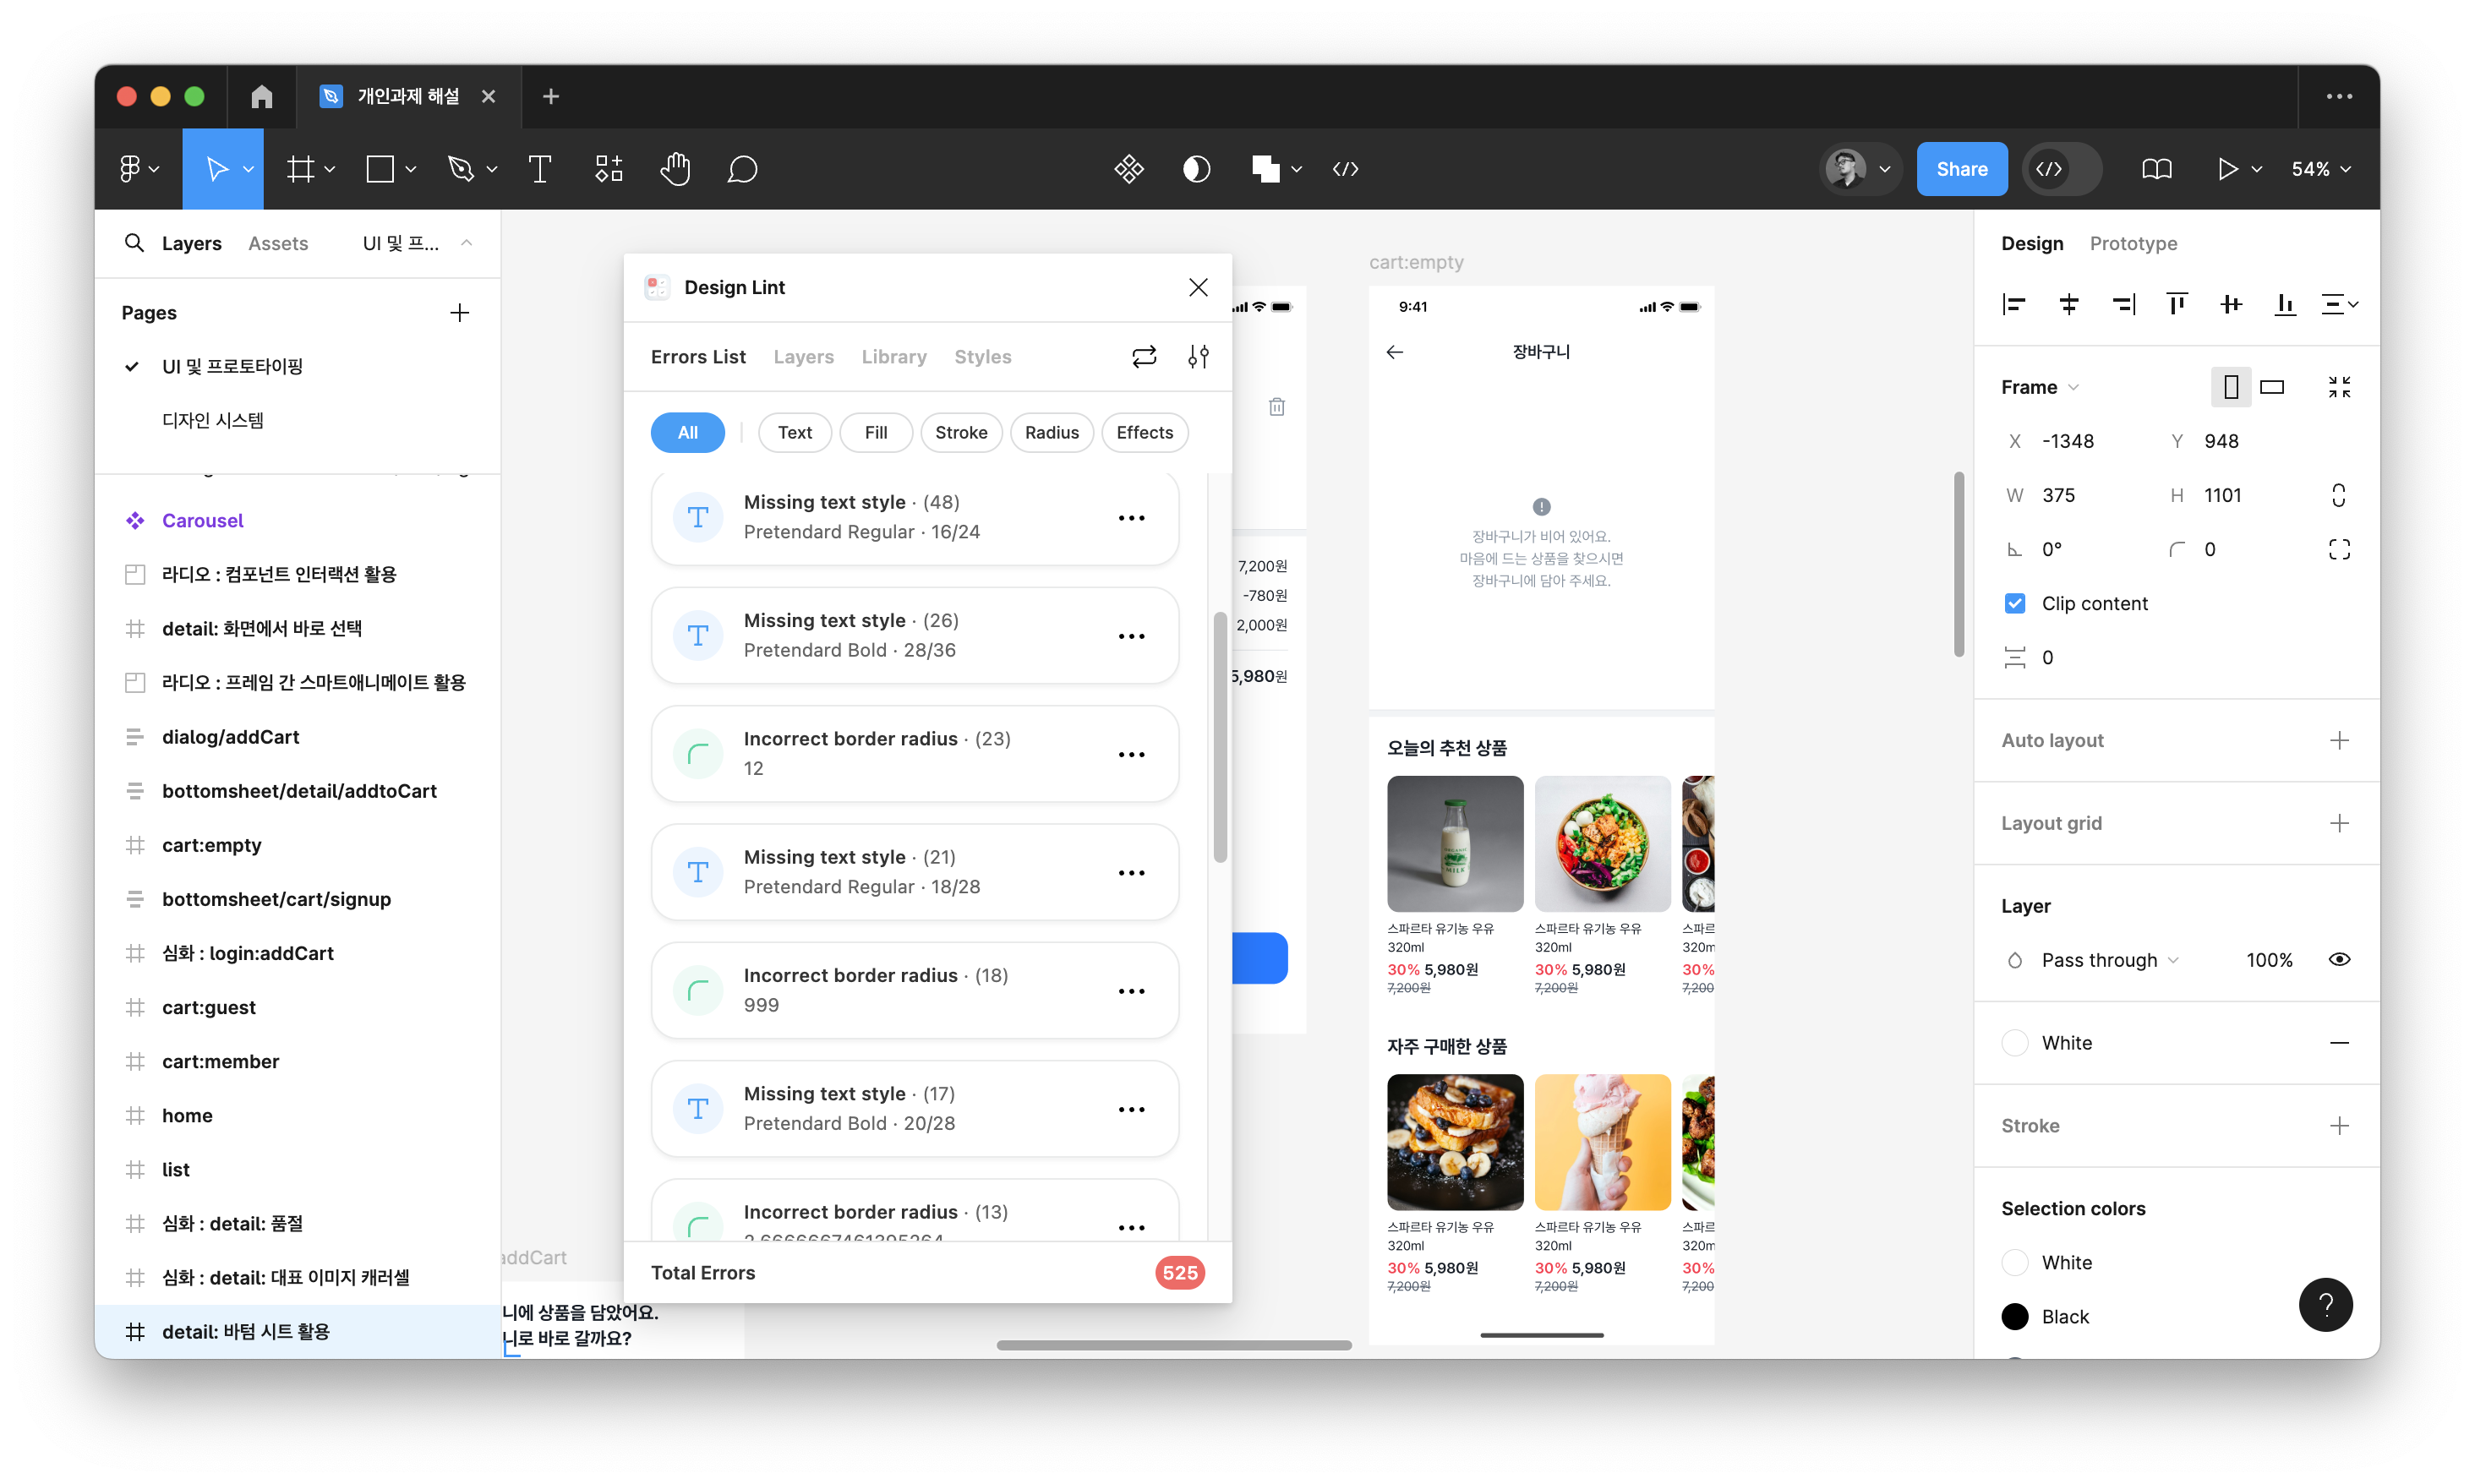
Task: Switch frame to landscape orientation
Action: pos(2272,387)
